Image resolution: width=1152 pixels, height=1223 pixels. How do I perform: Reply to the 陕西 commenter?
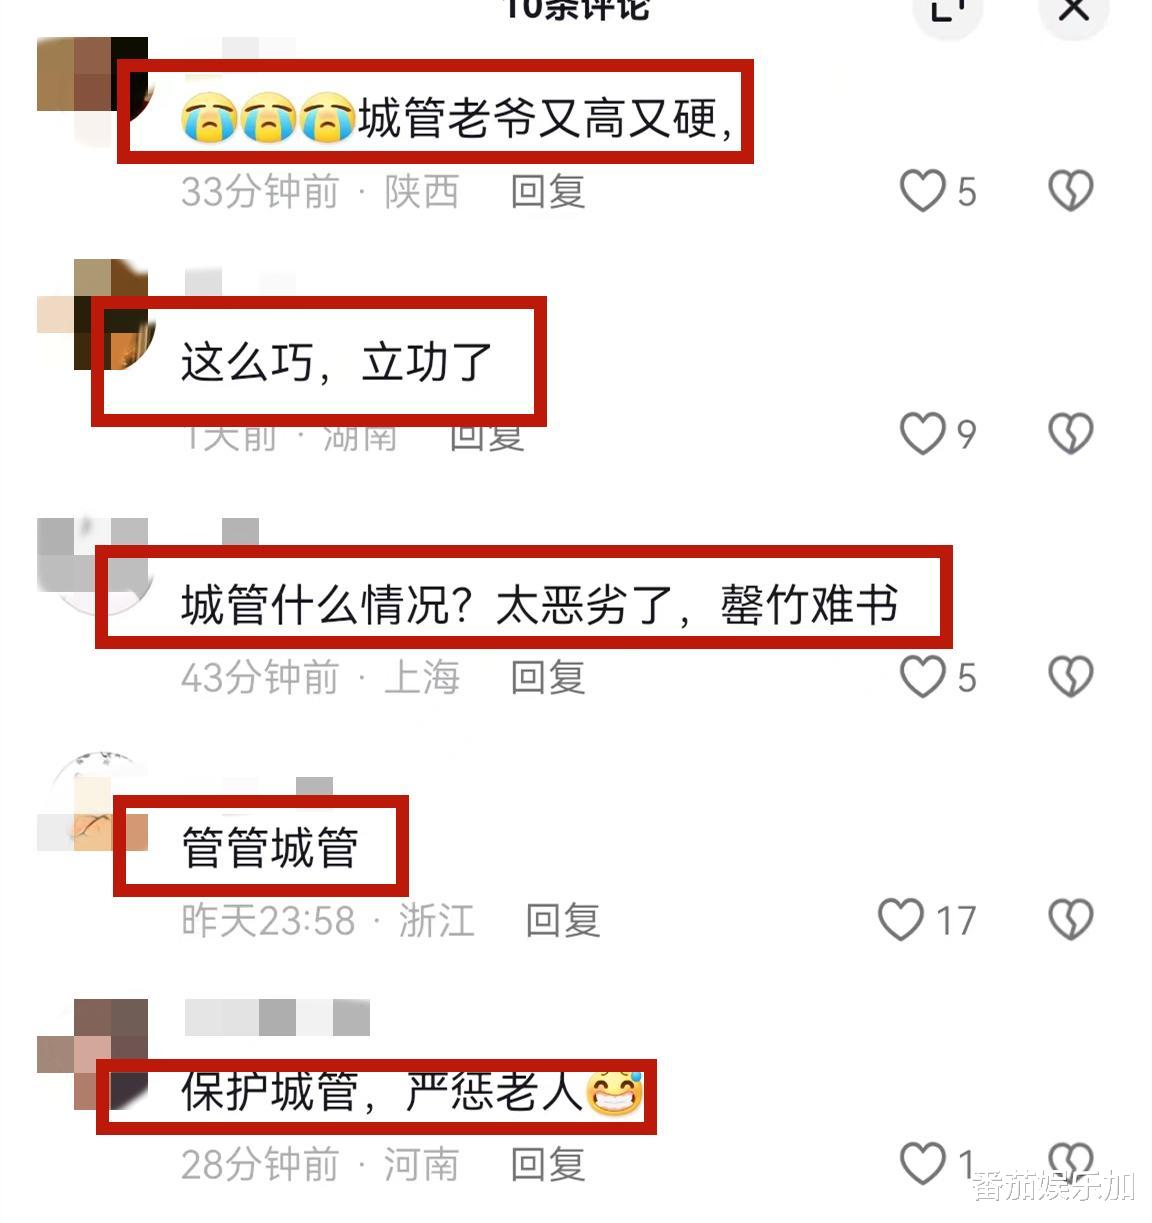[x=547, y=191]
